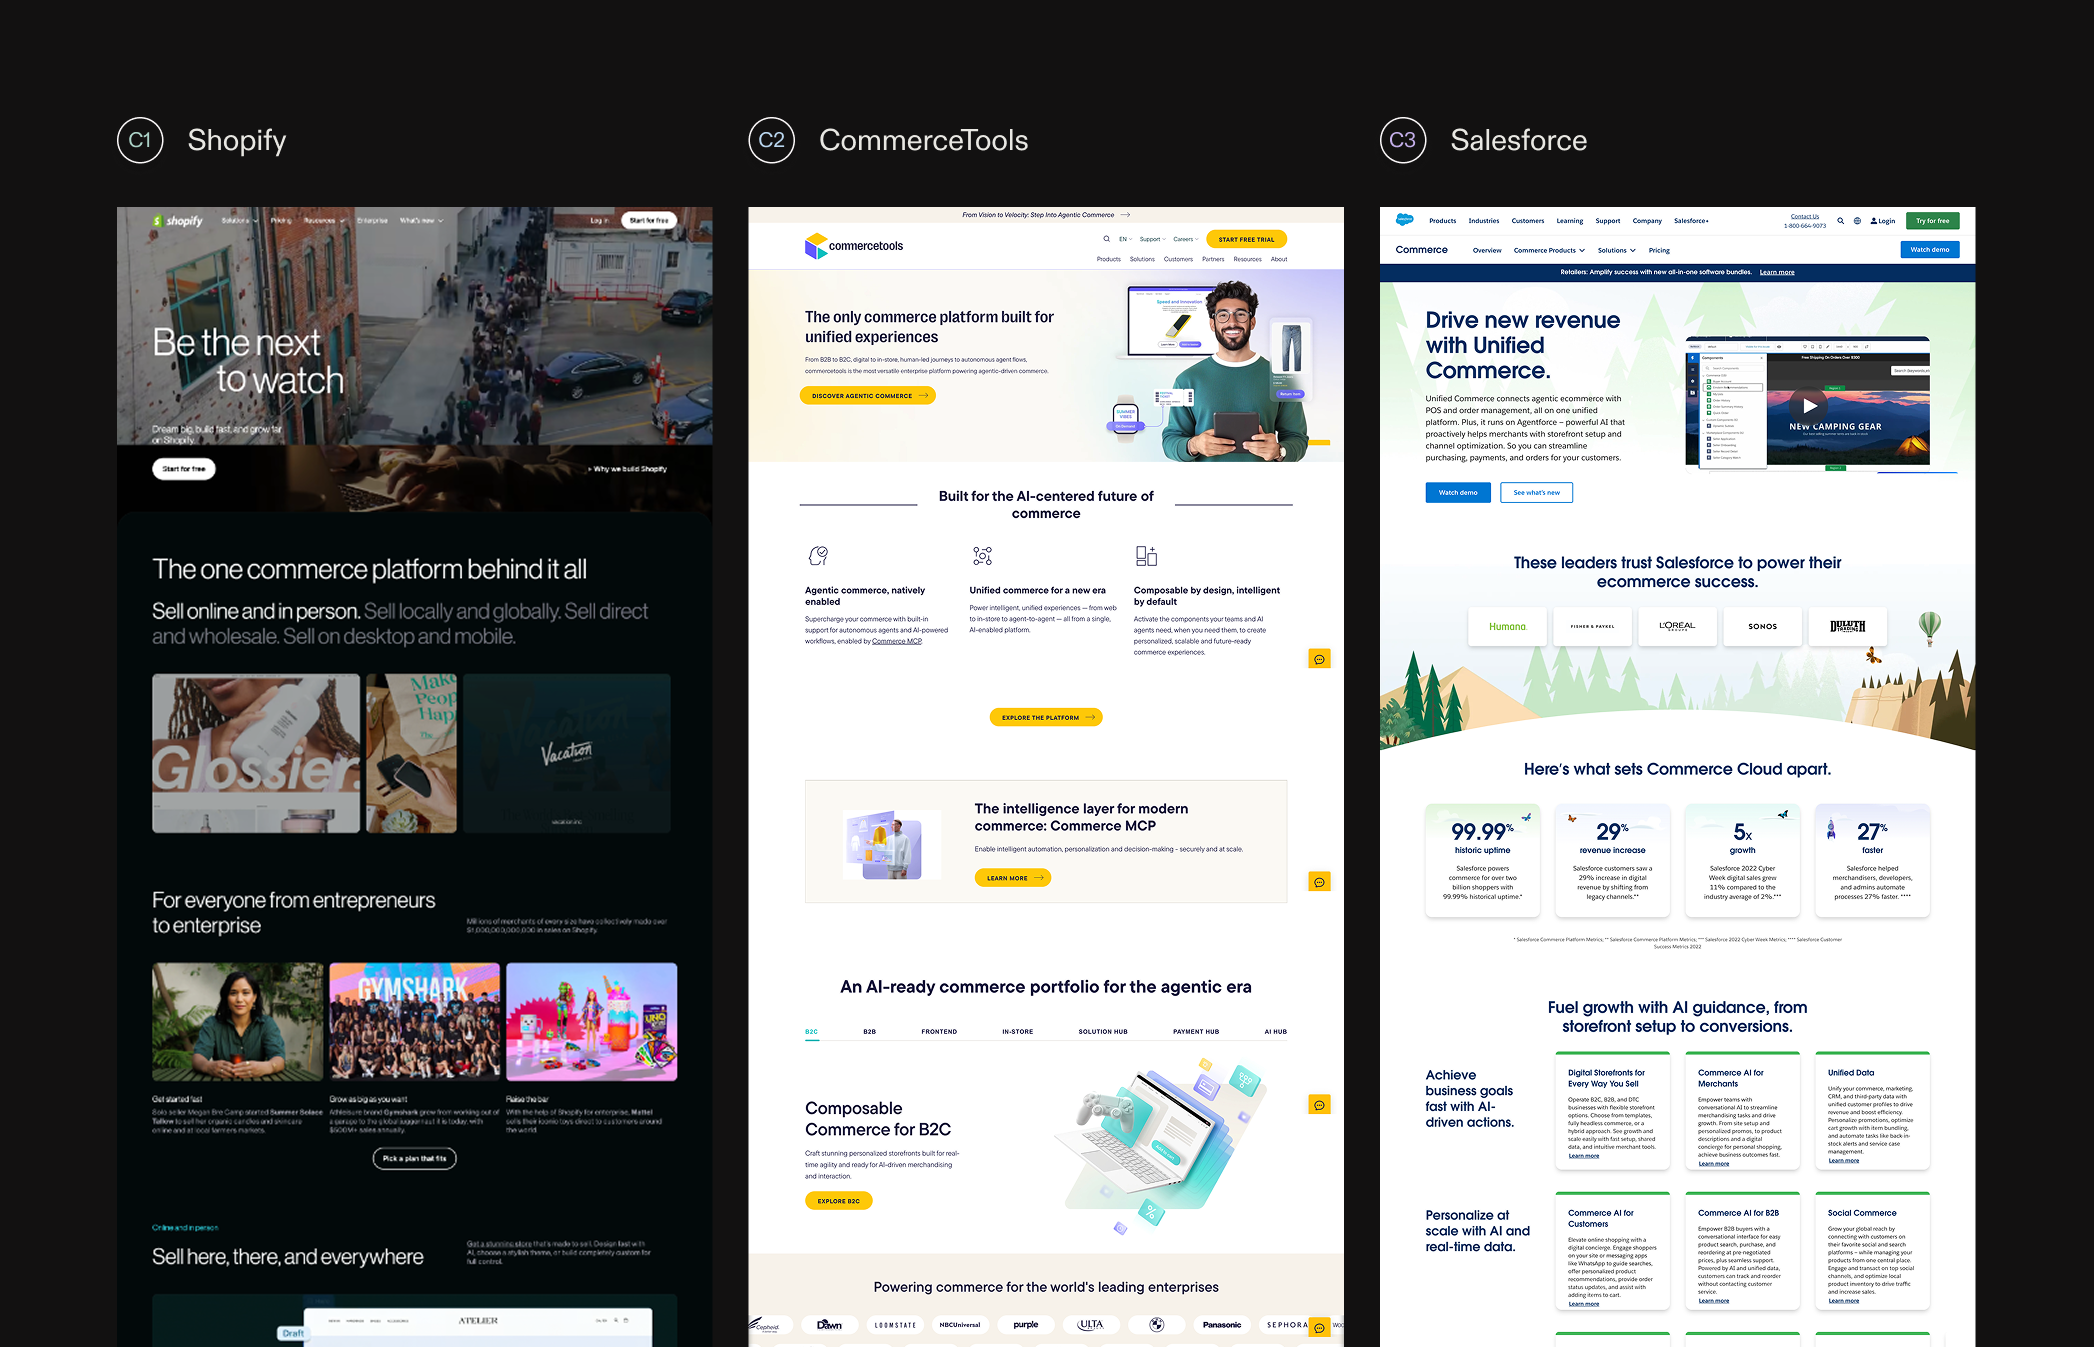
Task: Click Why we build Shopify link
Action: (x=627, y=469)
